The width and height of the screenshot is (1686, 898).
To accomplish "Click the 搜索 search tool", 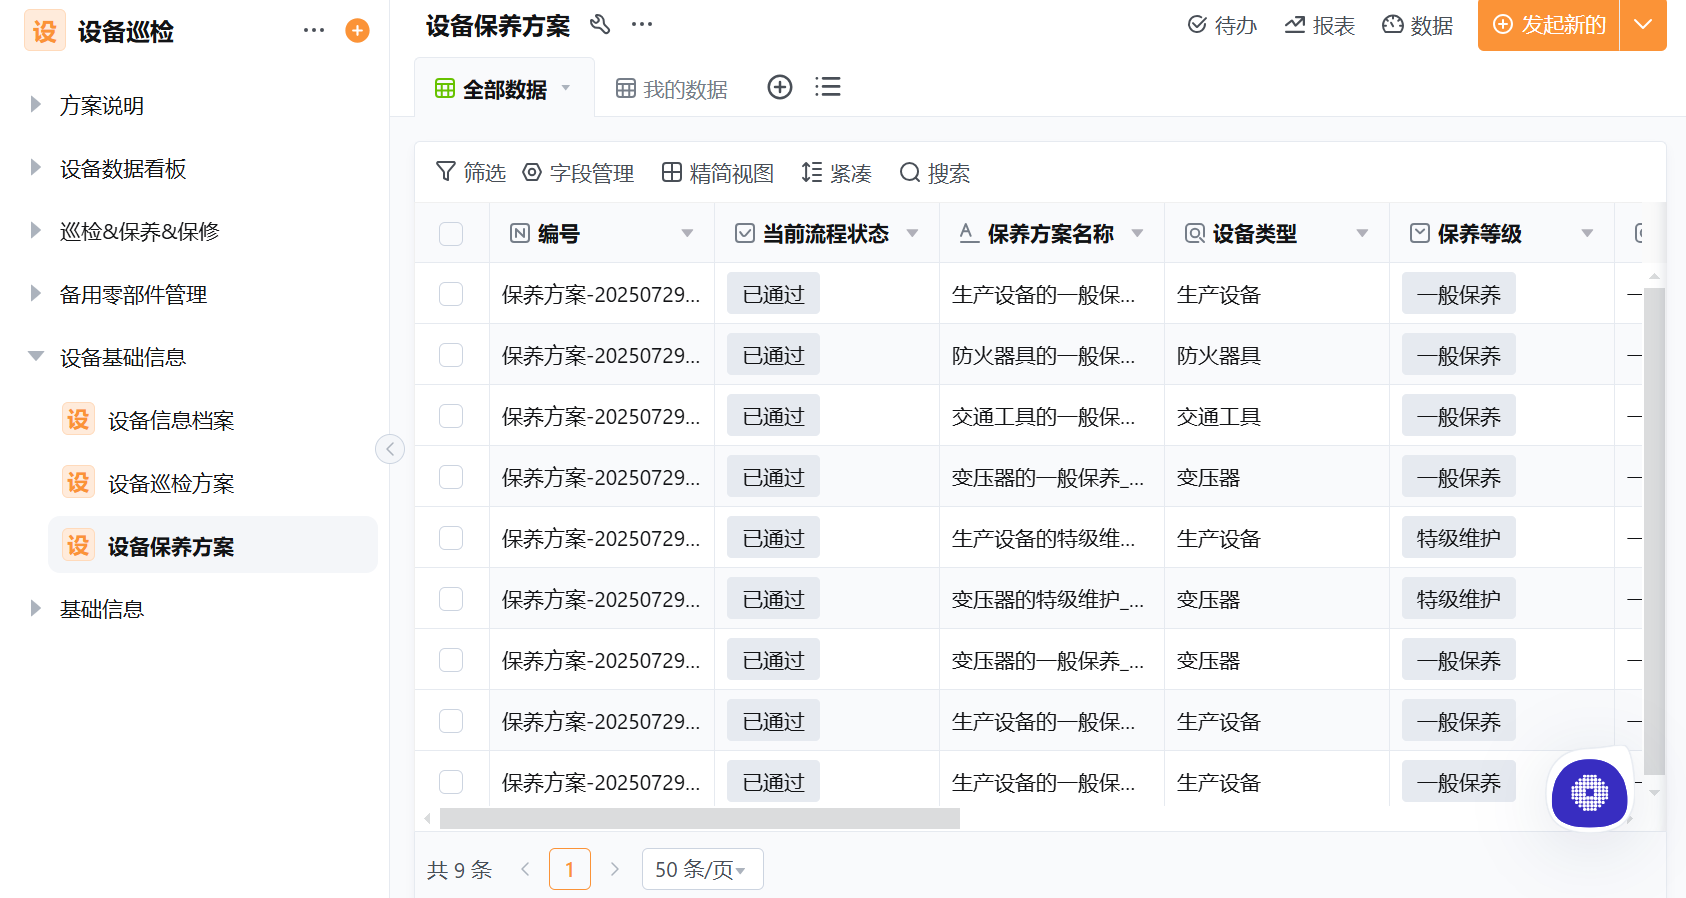I will pos(935,173).
